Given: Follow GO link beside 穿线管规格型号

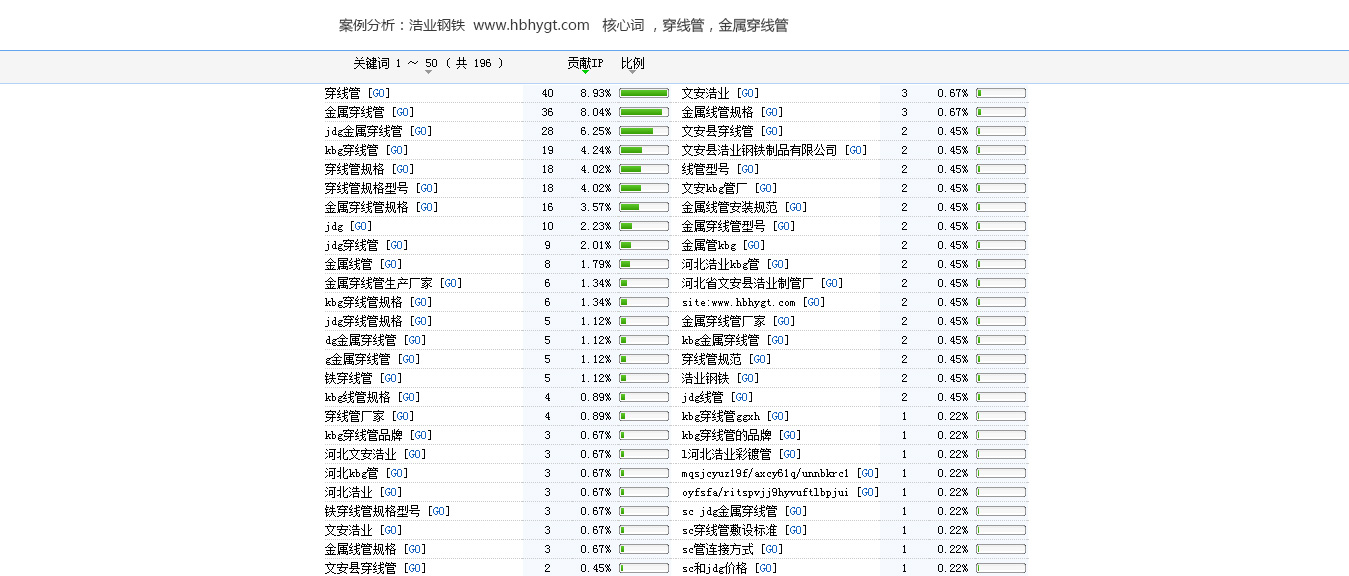Looking at the screenshot, I should click(426, 188).
